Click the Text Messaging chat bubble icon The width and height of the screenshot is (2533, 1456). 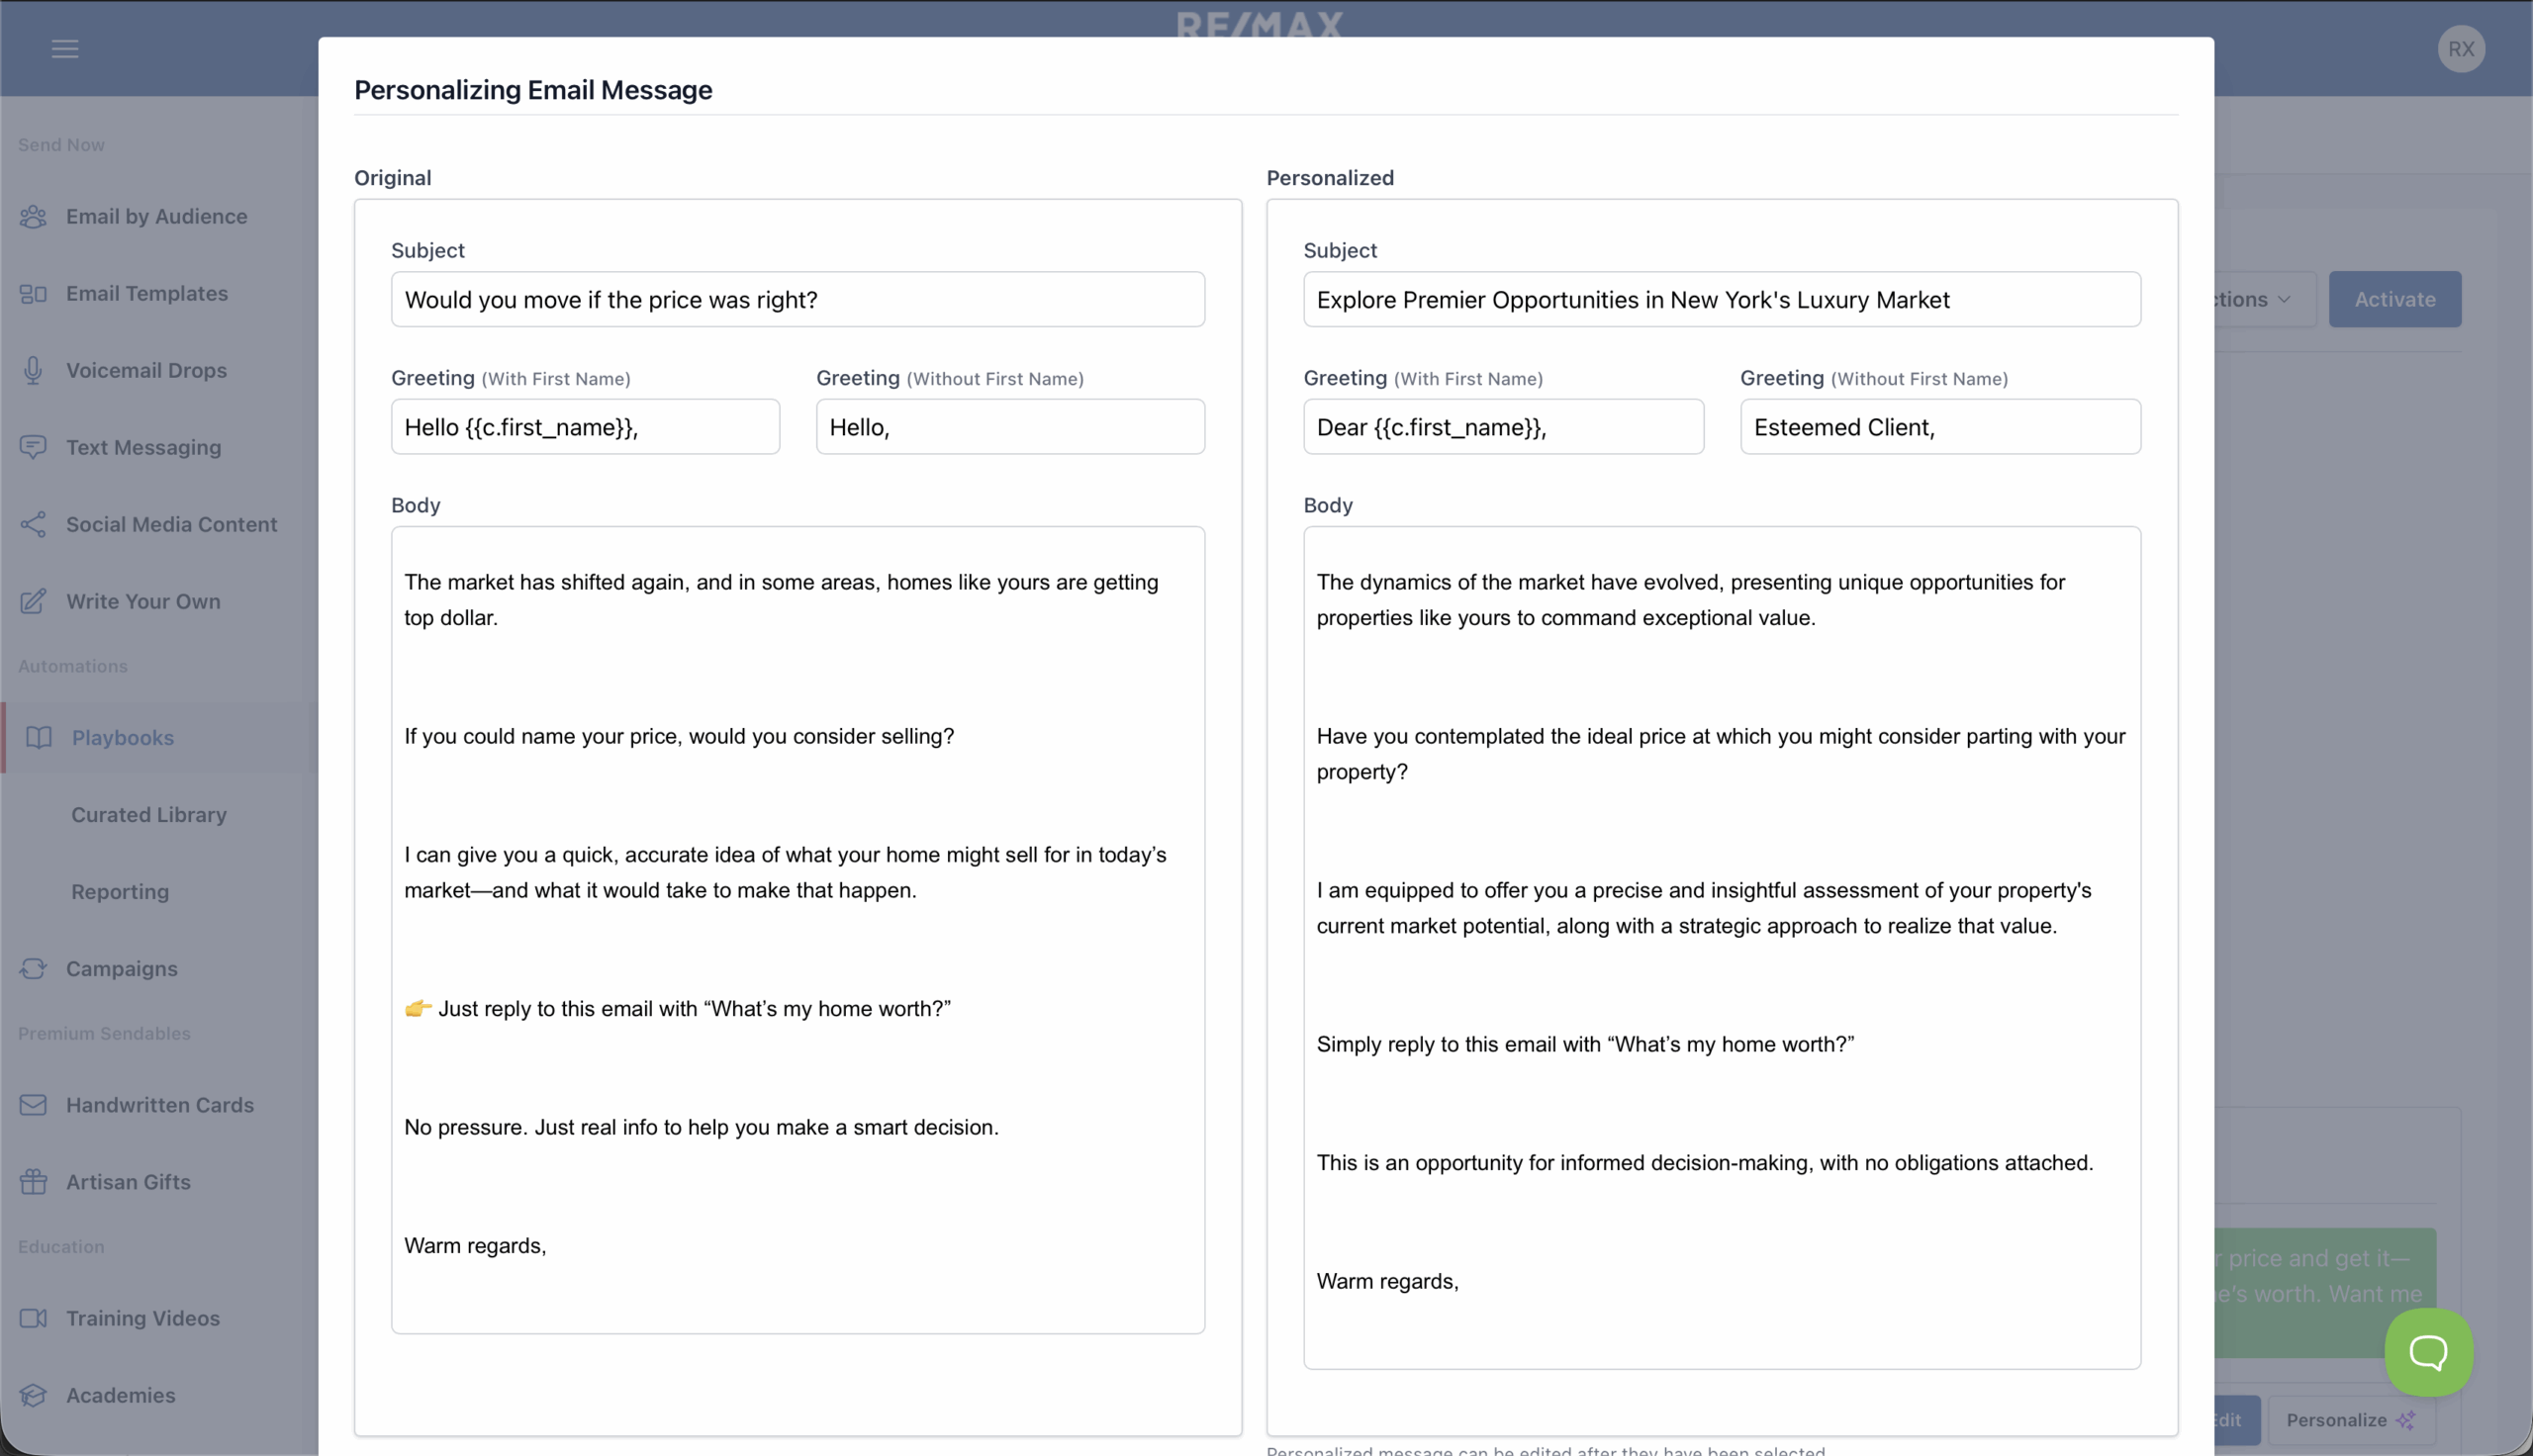[33, 447]
